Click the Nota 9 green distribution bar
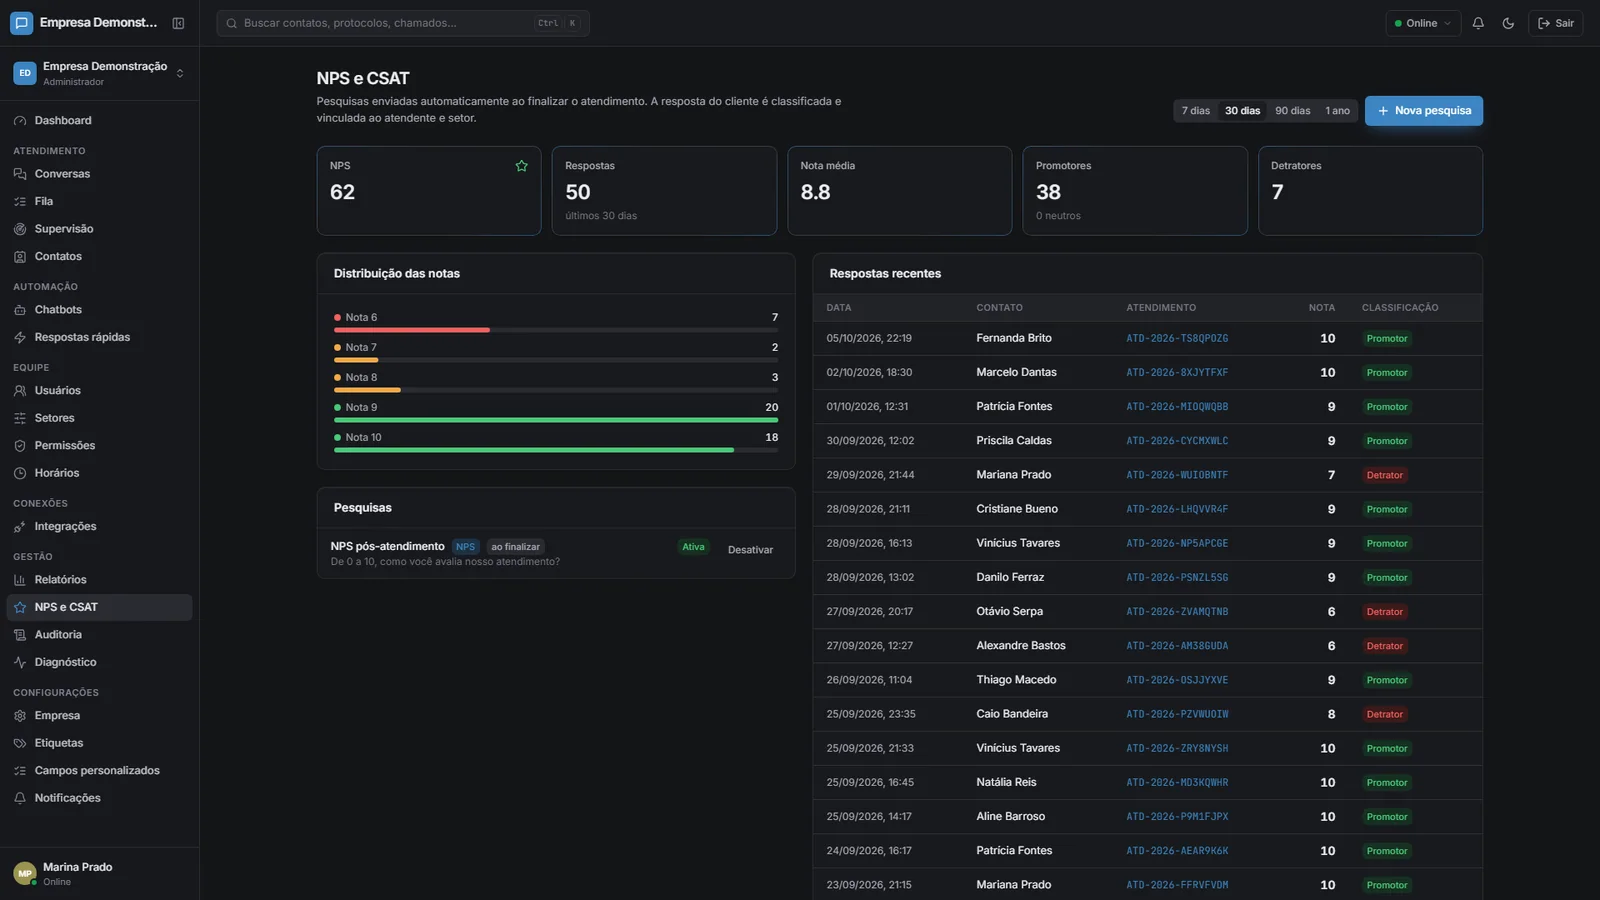 (556, 420)
